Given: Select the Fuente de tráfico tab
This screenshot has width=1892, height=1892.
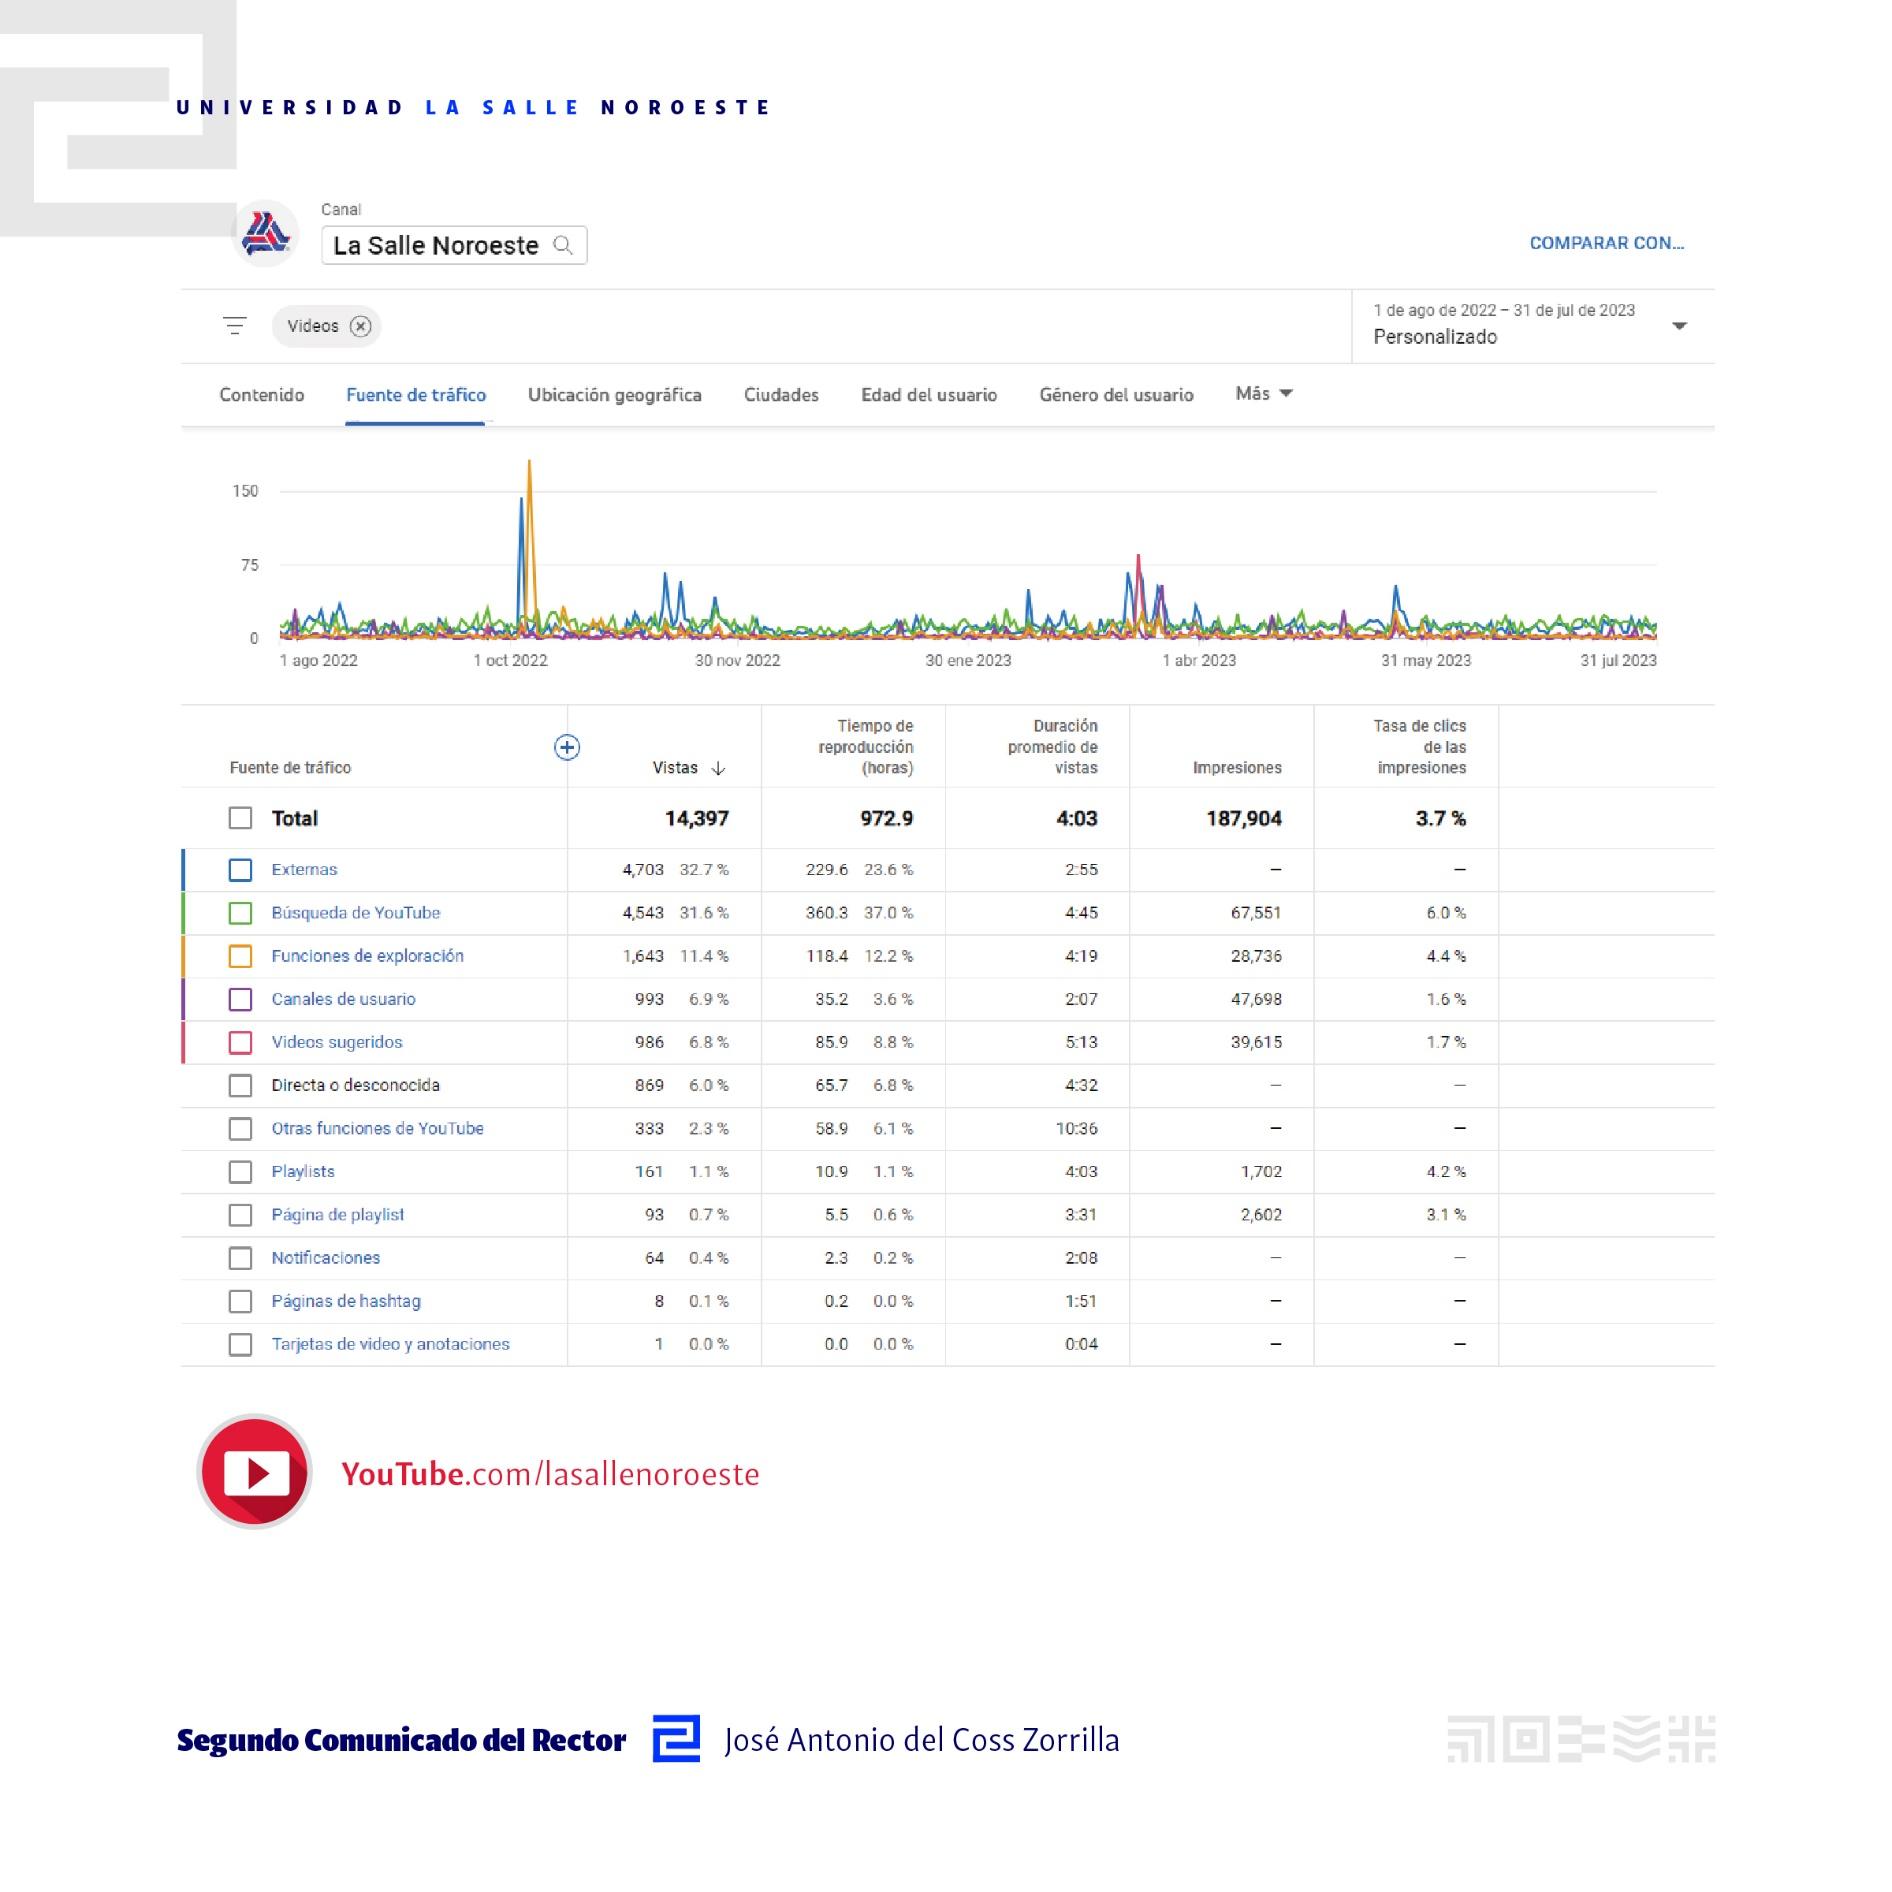Looking at the screenshot, I should (416, 395).
